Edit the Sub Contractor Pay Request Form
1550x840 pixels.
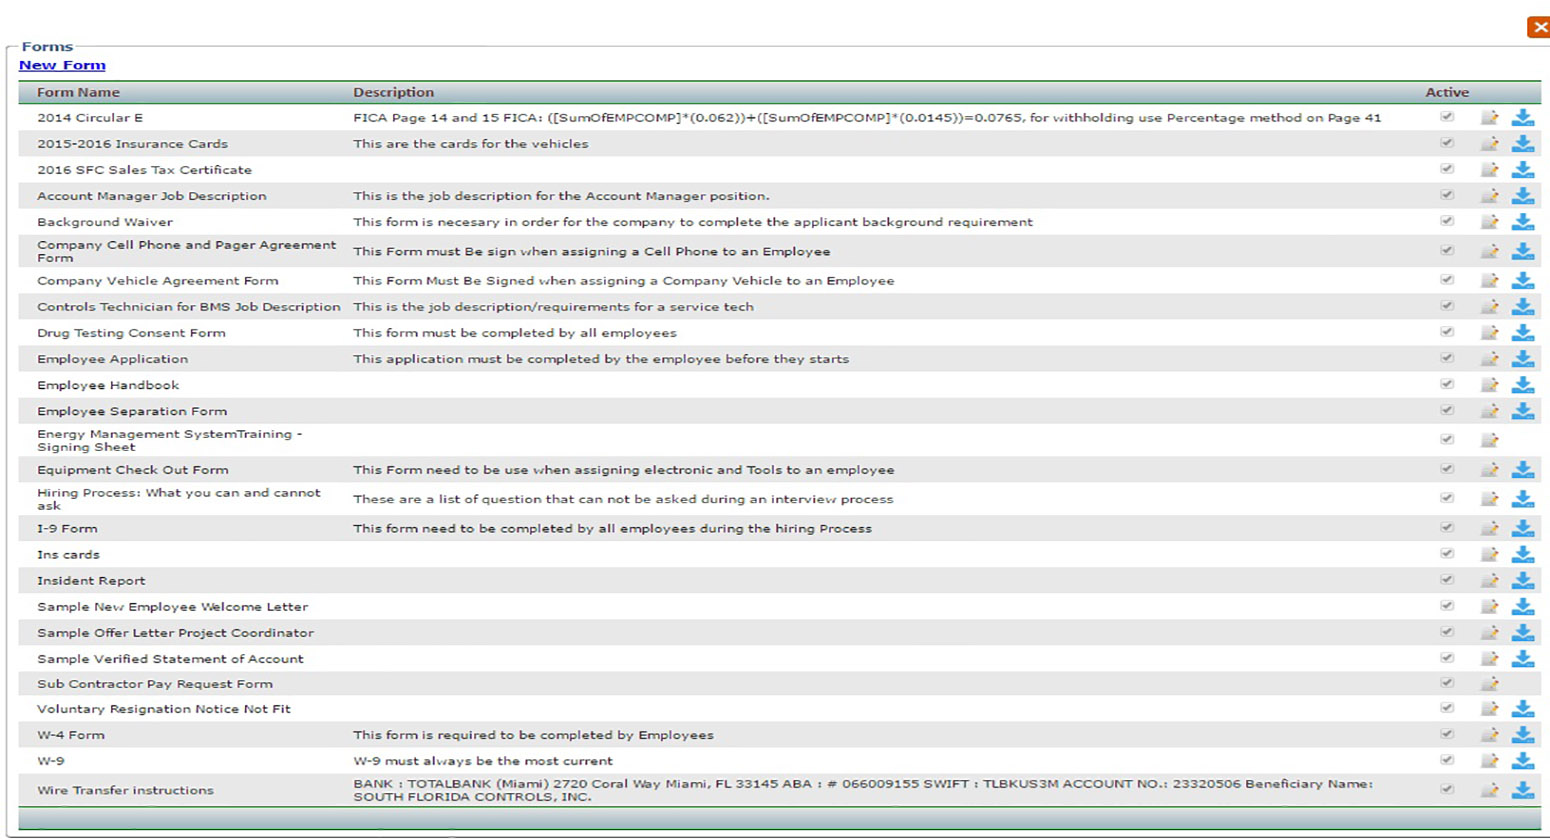[x=1489, y=684]
